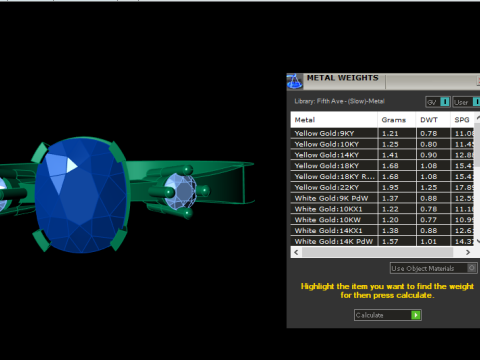
Task: Click the left arrow of horizontal scrollbar
Action: click(x=296, y=252)
